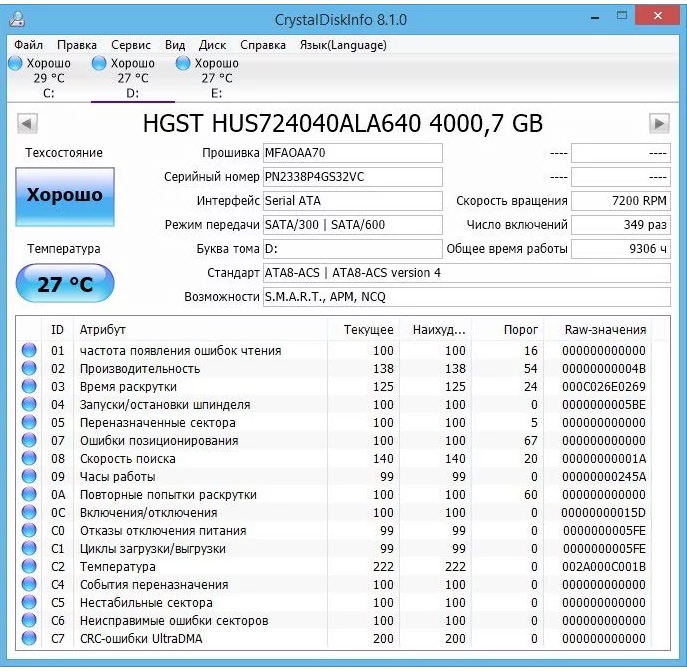Open the Справка menu
Viewport: 687px width, 671px height.
point(262,45)
